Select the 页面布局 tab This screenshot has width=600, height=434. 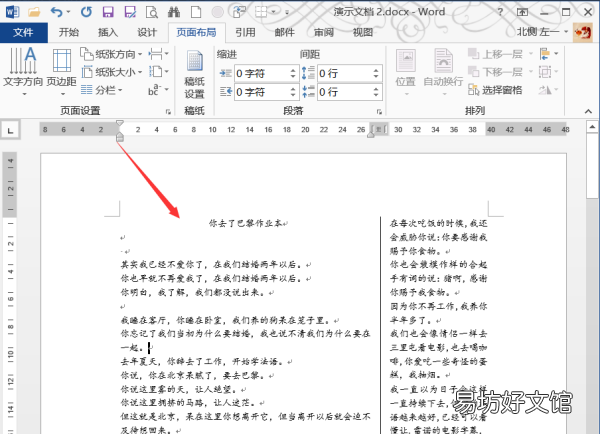pyautogui.click(x=196, y=33)
